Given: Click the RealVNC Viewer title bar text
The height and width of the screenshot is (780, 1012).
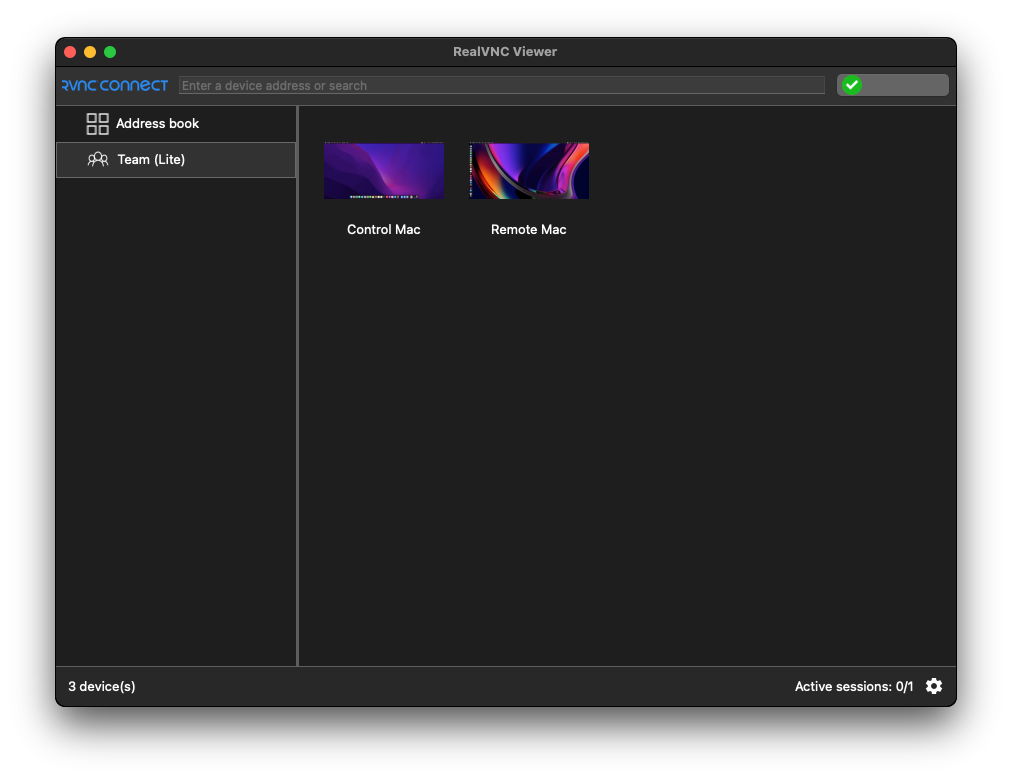Looking at the screenshot, I should [x=505, y=52].
